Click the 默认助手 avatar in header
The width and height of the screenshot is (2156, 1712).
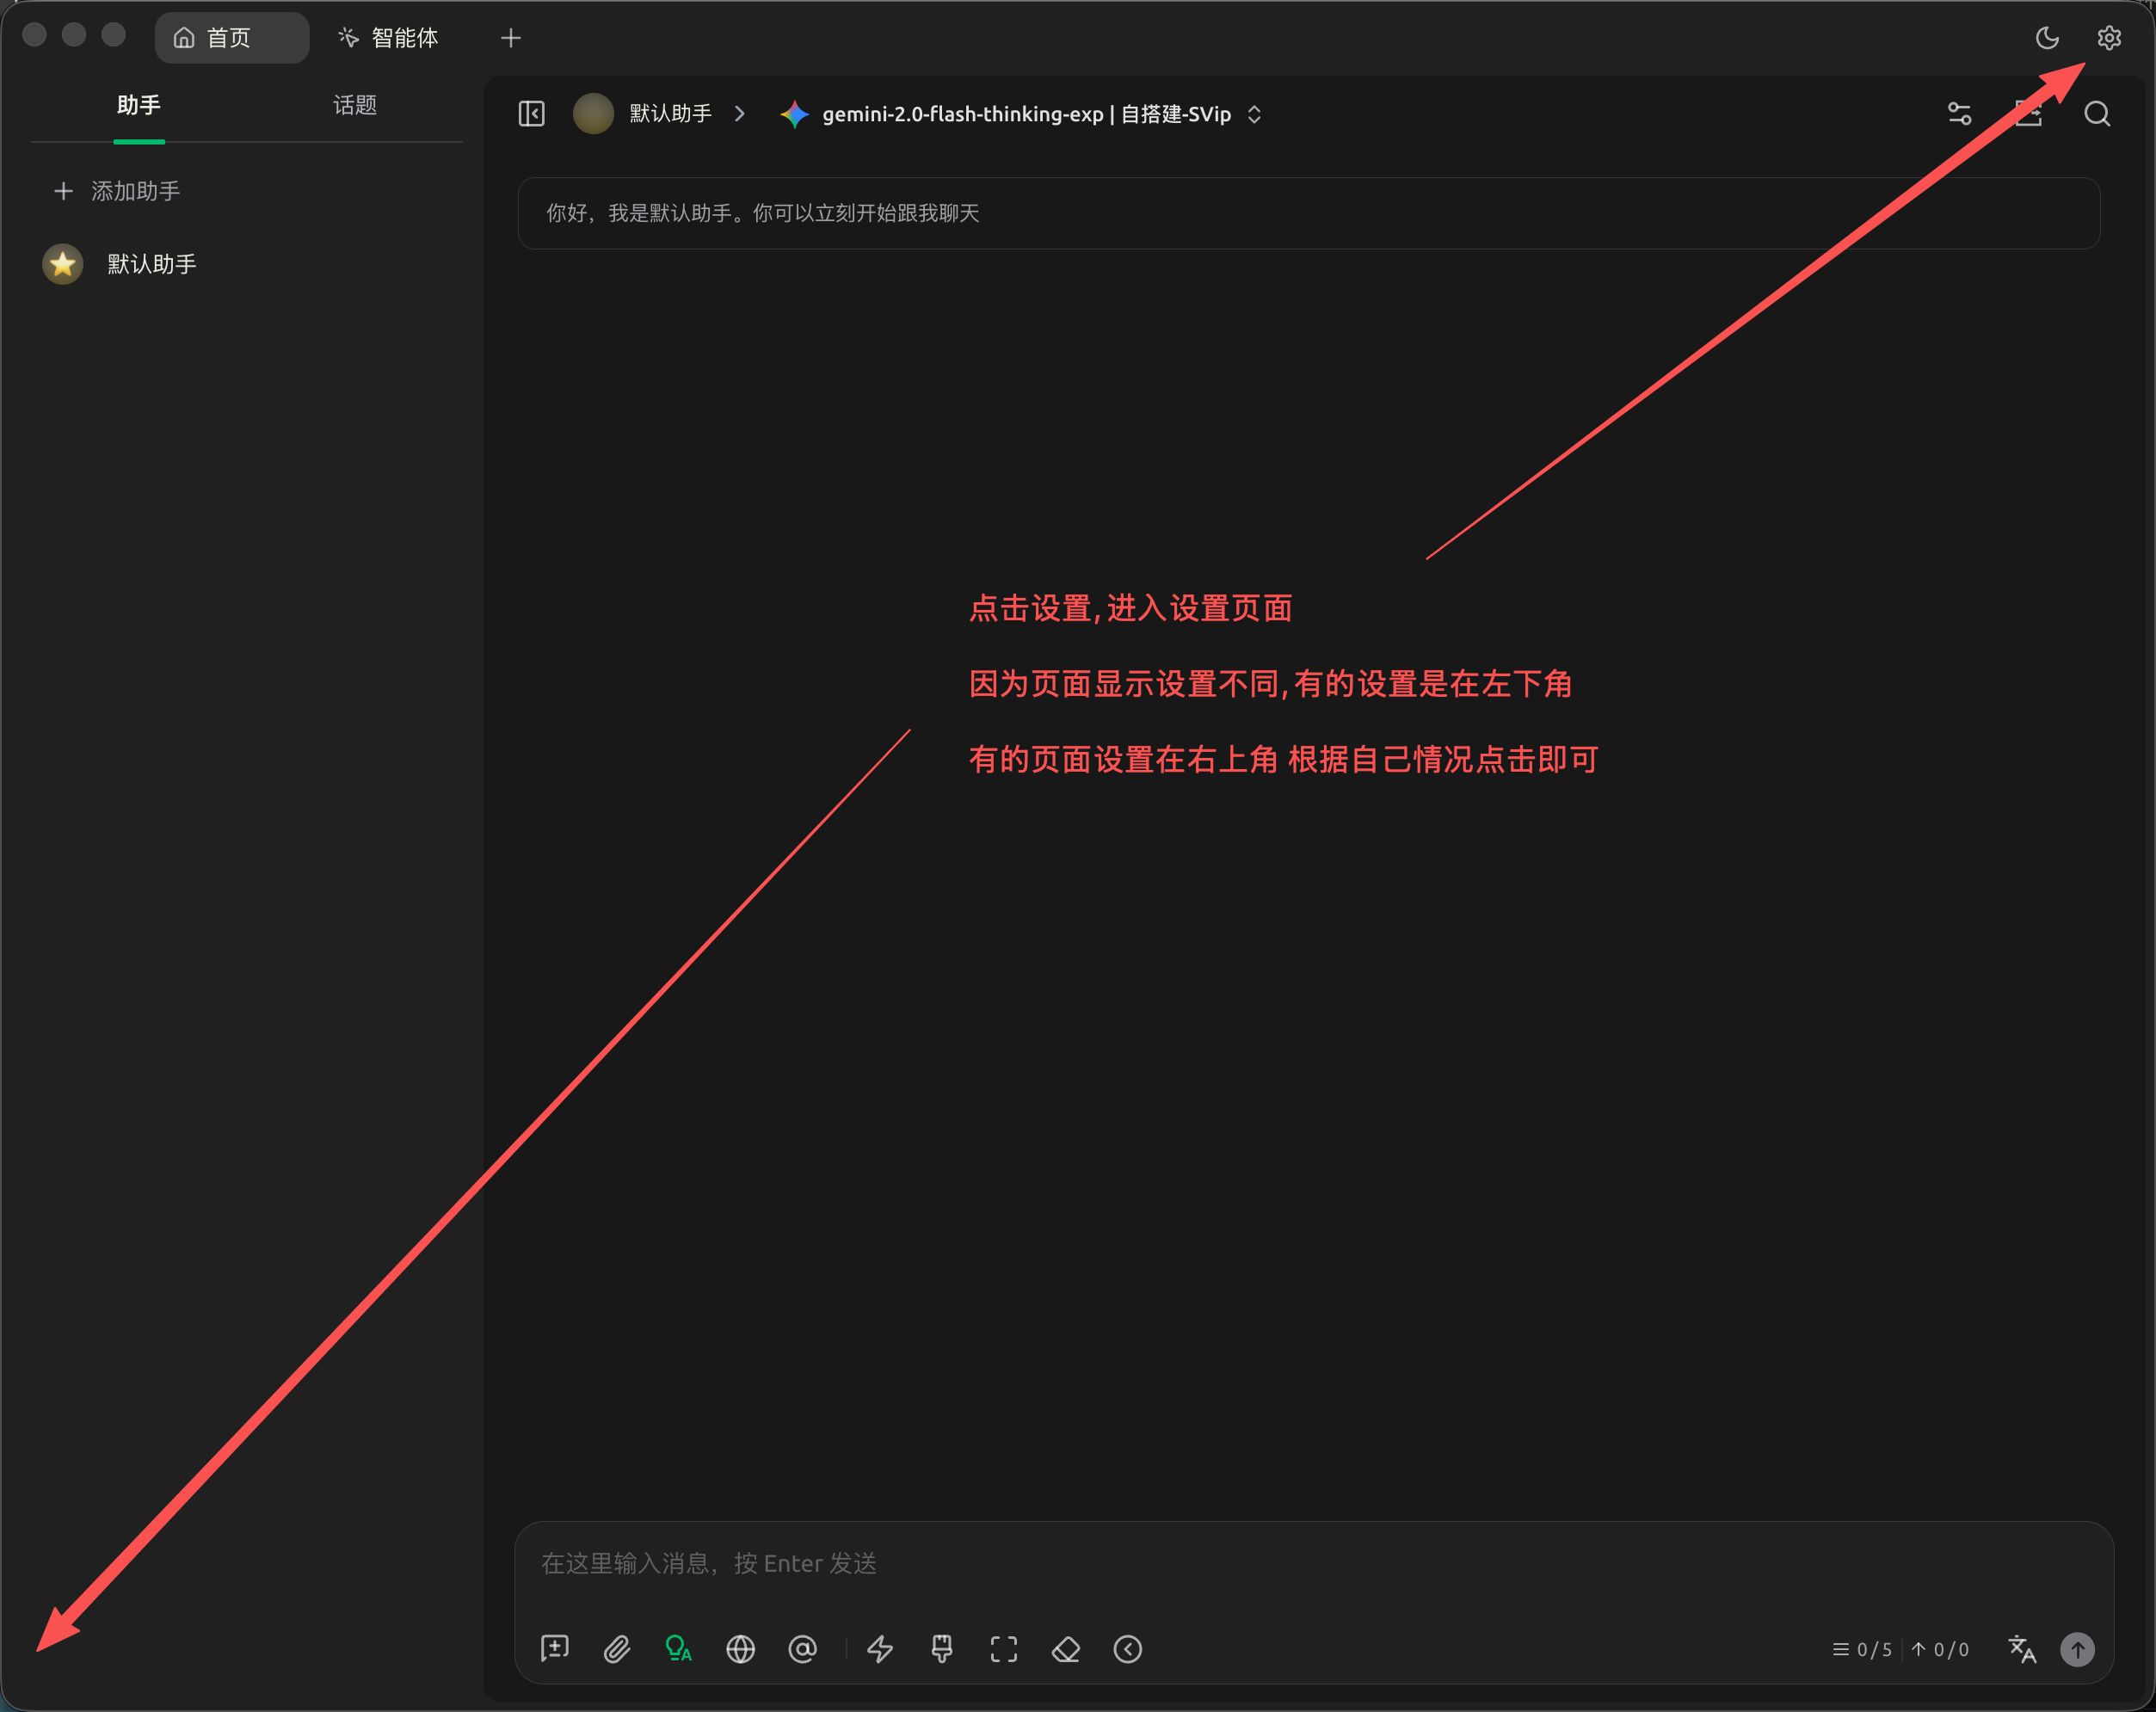[x=593, y=114]
